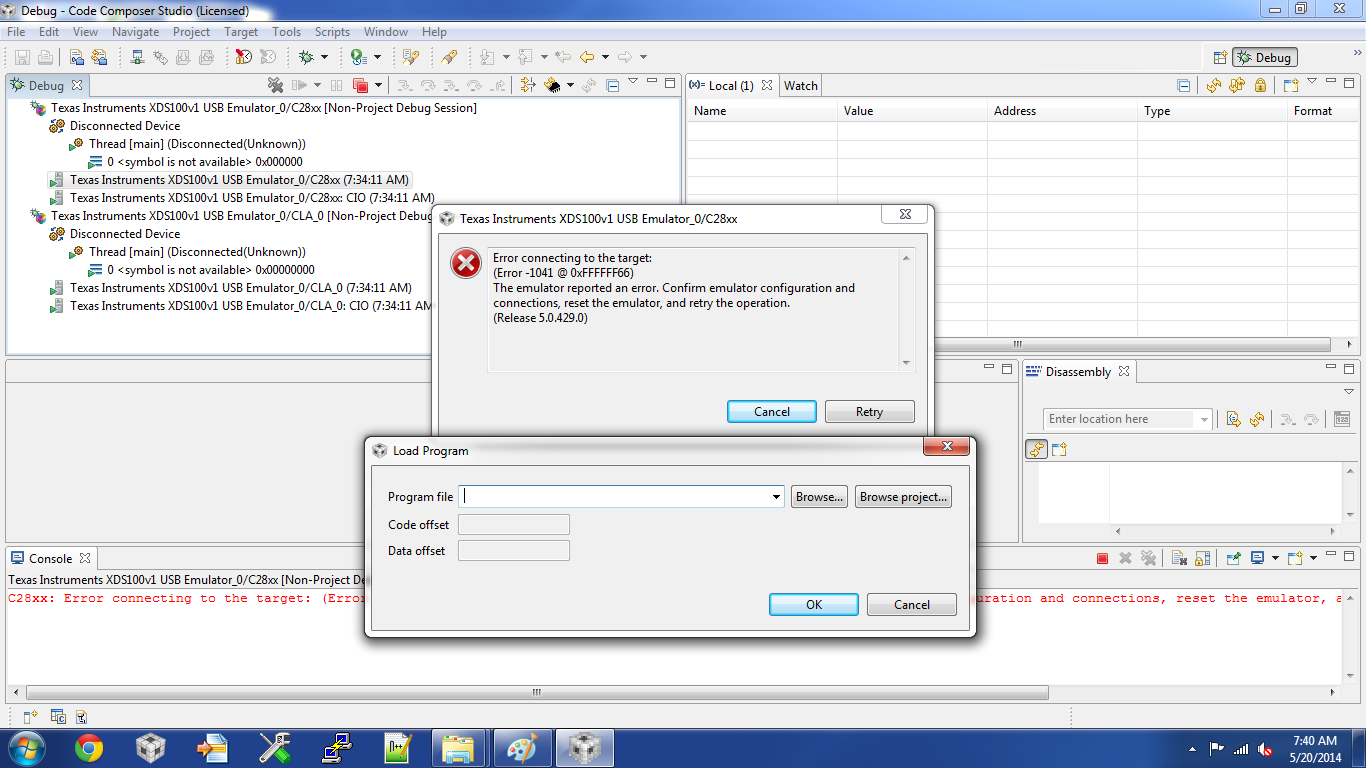Viewport: 1366px width, 768px height.
Task: Click Cancel in Load Program dialog
Action: click(912, 605)
